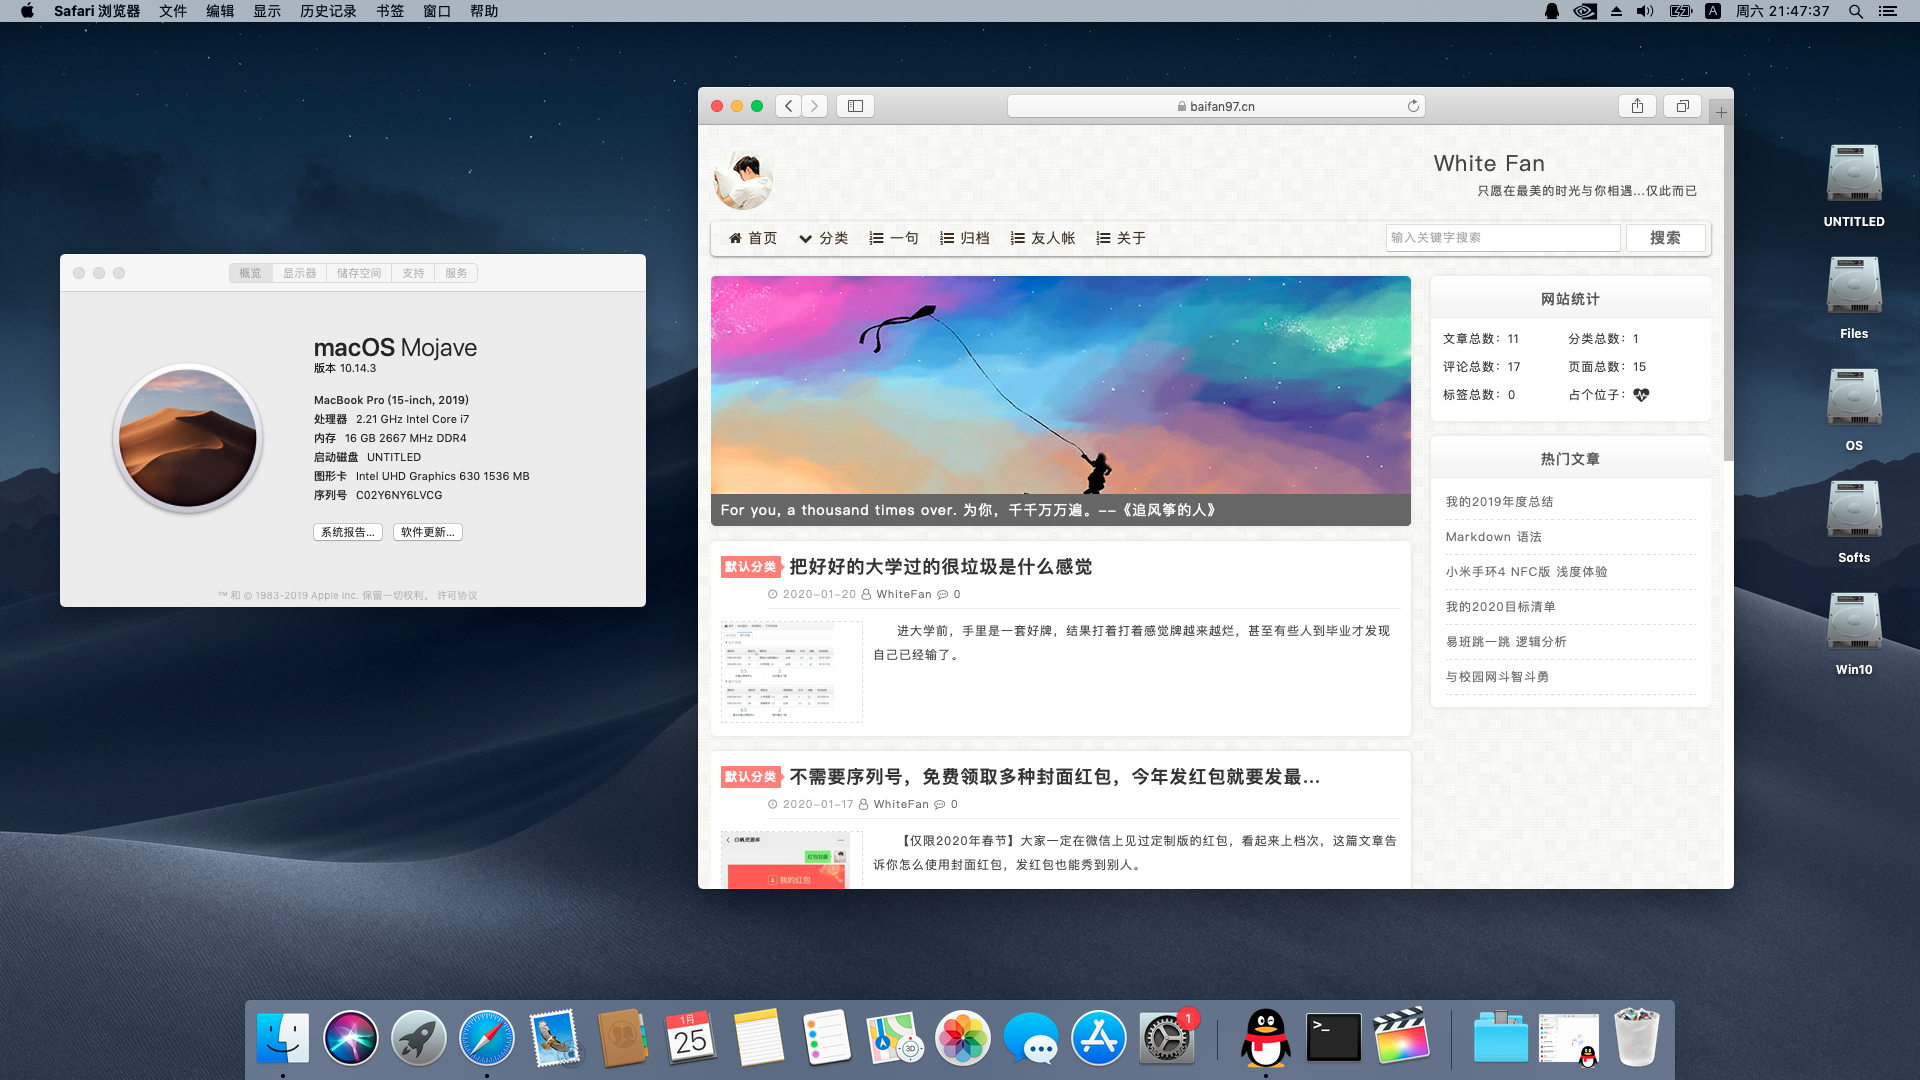Click the 许可协议 link in About window
1920x1080 pixels.
[x=457, y=595]
